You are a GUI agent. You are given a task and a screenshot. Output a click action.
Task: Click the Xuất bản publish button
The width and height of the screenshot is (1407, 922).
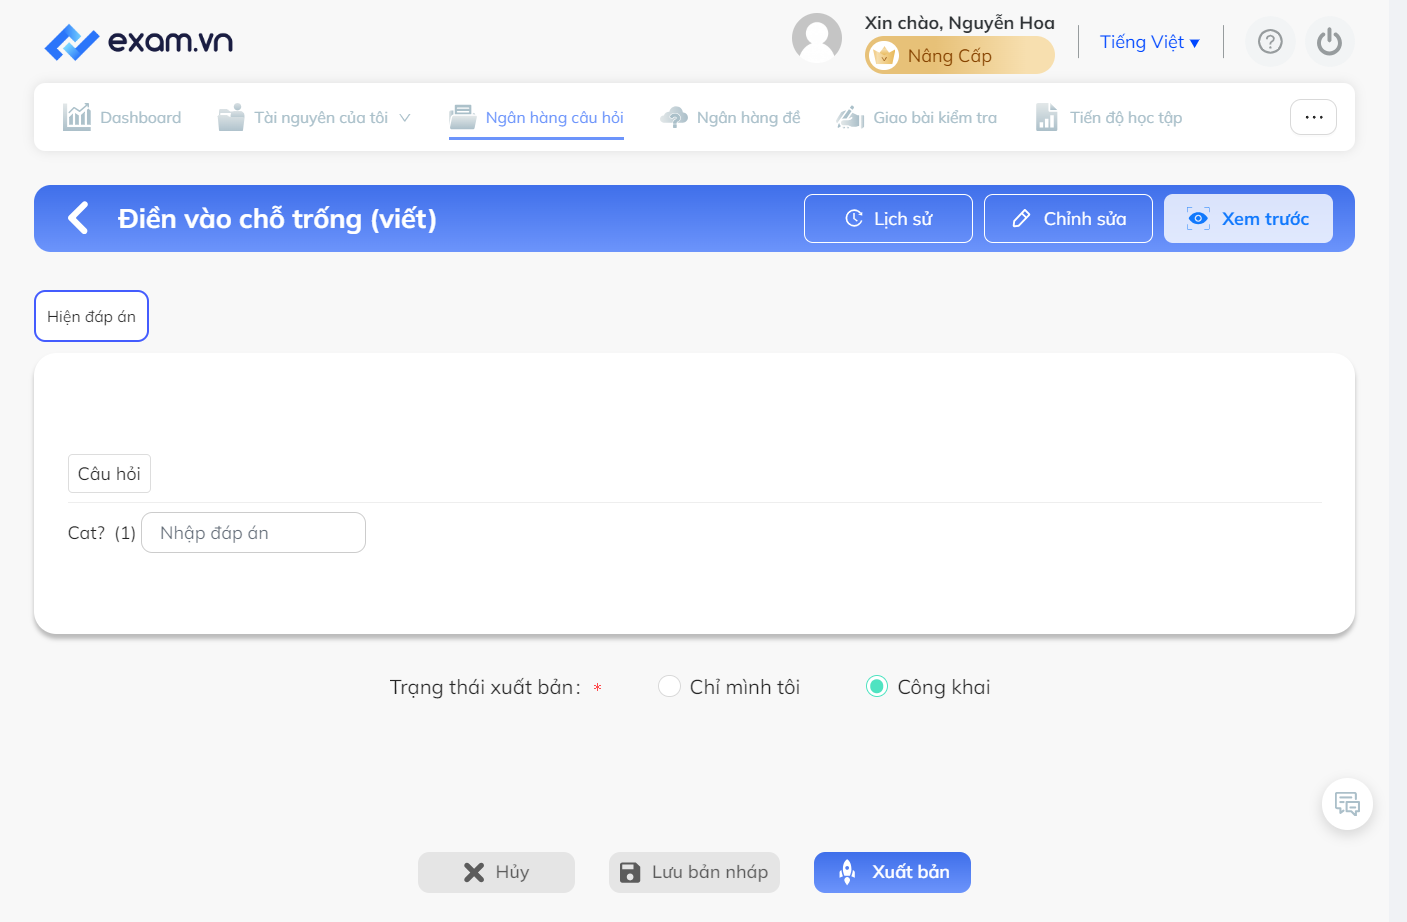click(892, 872)
